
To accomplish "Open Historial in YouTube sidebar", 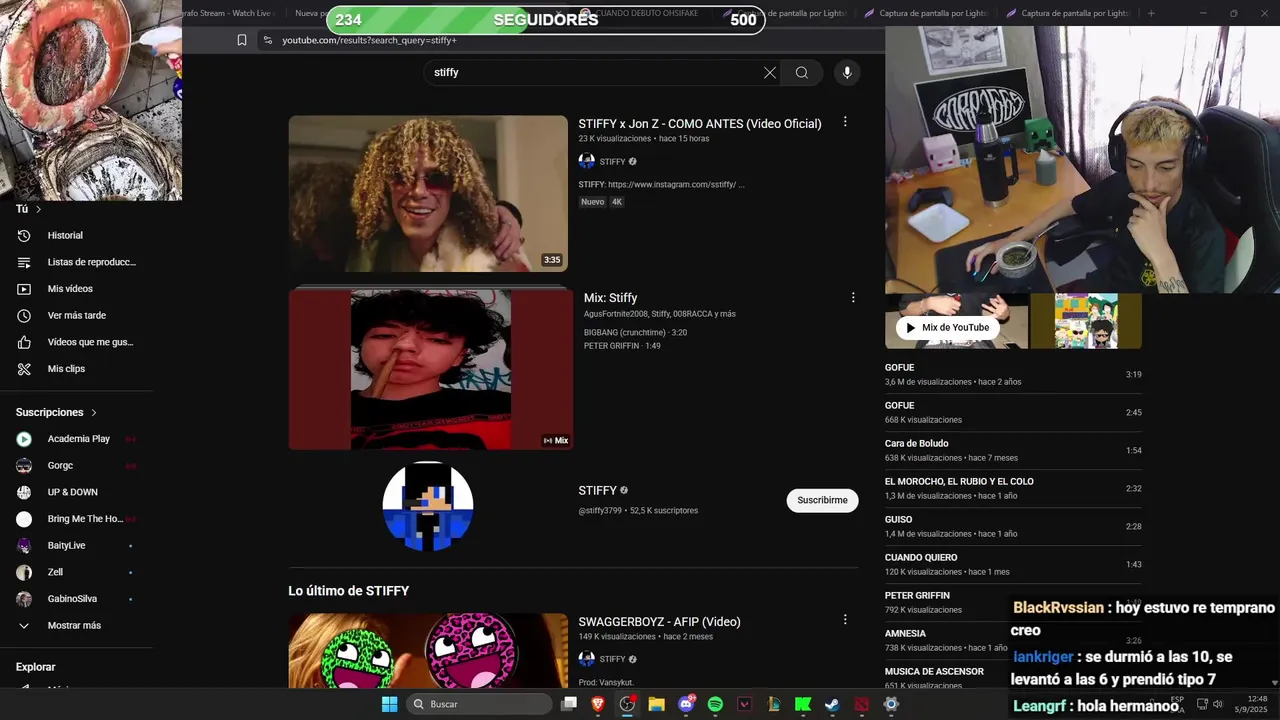I will (65, 236).
